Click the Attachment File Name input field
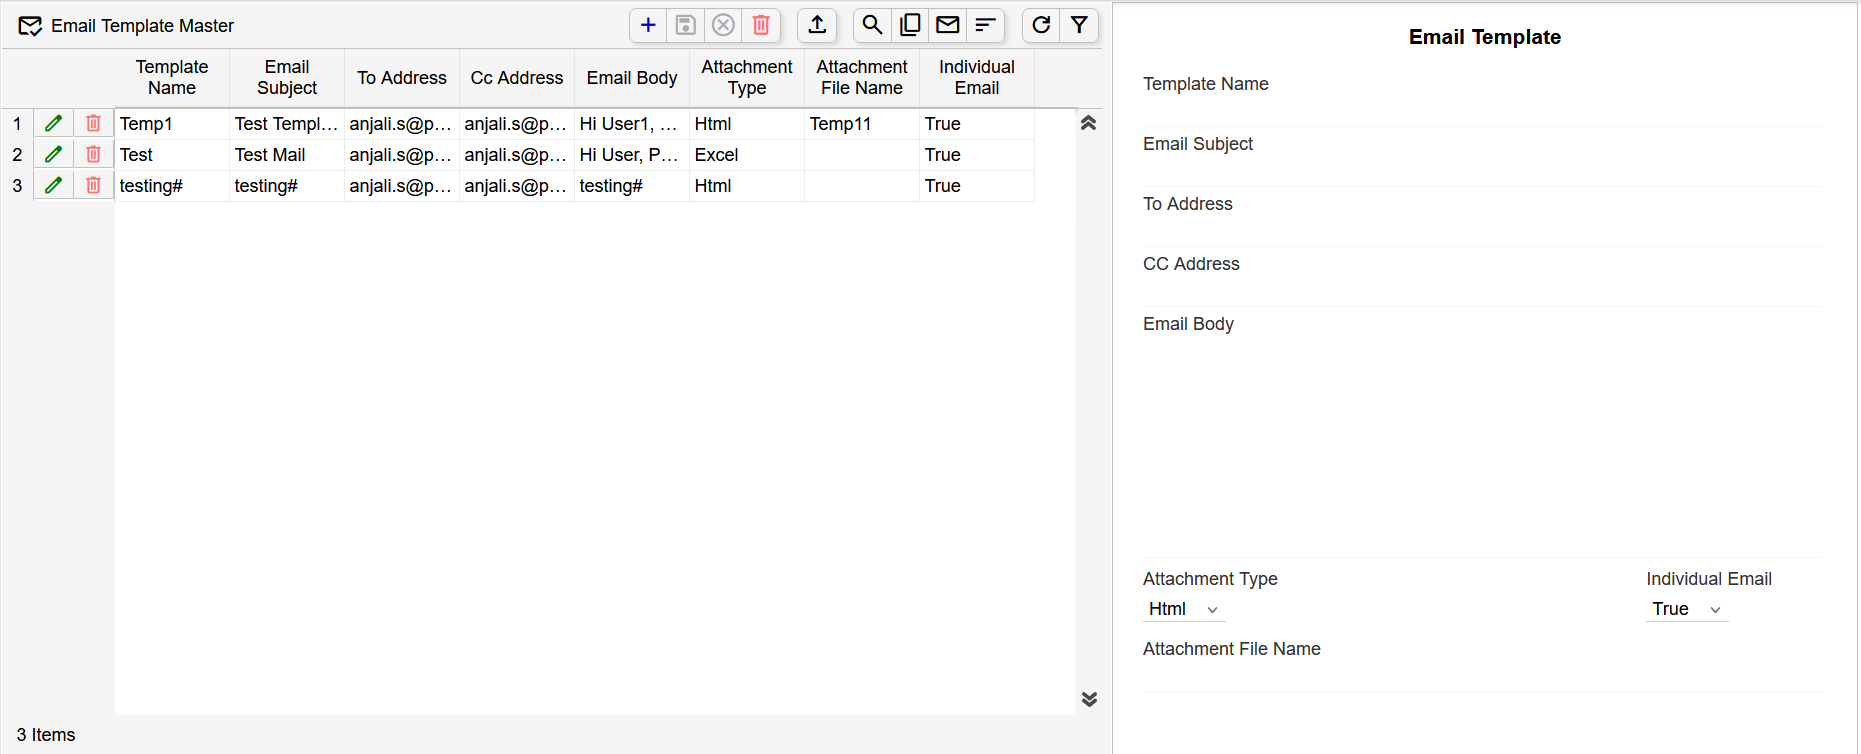This screenshot has height=754, width=1861. 1483,677
